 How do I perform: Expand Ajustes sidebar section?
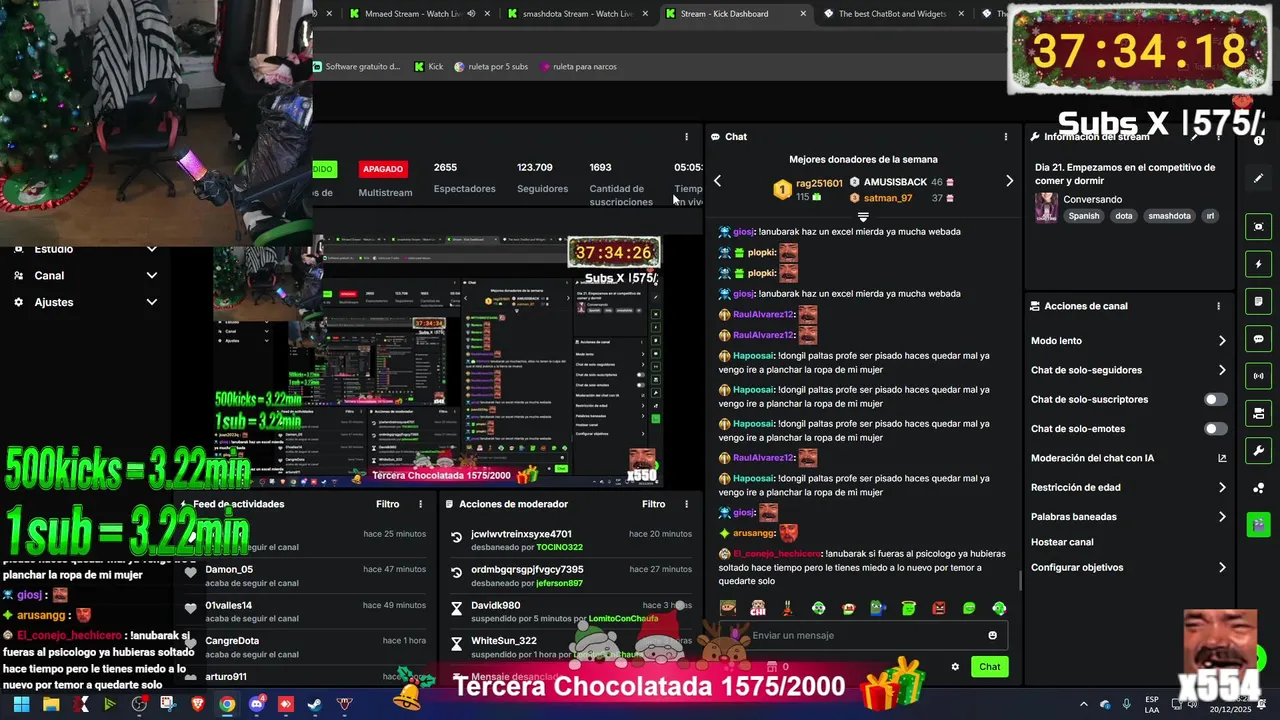coord(84,302)
